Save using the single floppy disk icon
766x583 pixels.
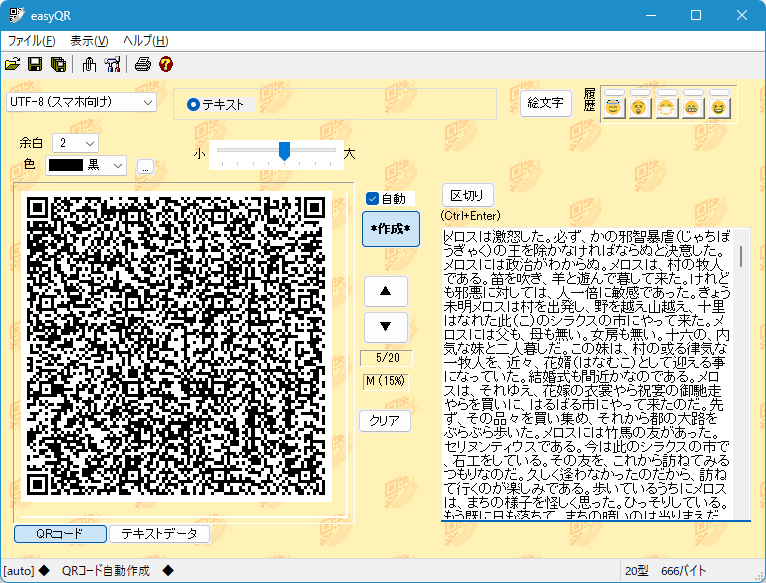click(35, 64)
